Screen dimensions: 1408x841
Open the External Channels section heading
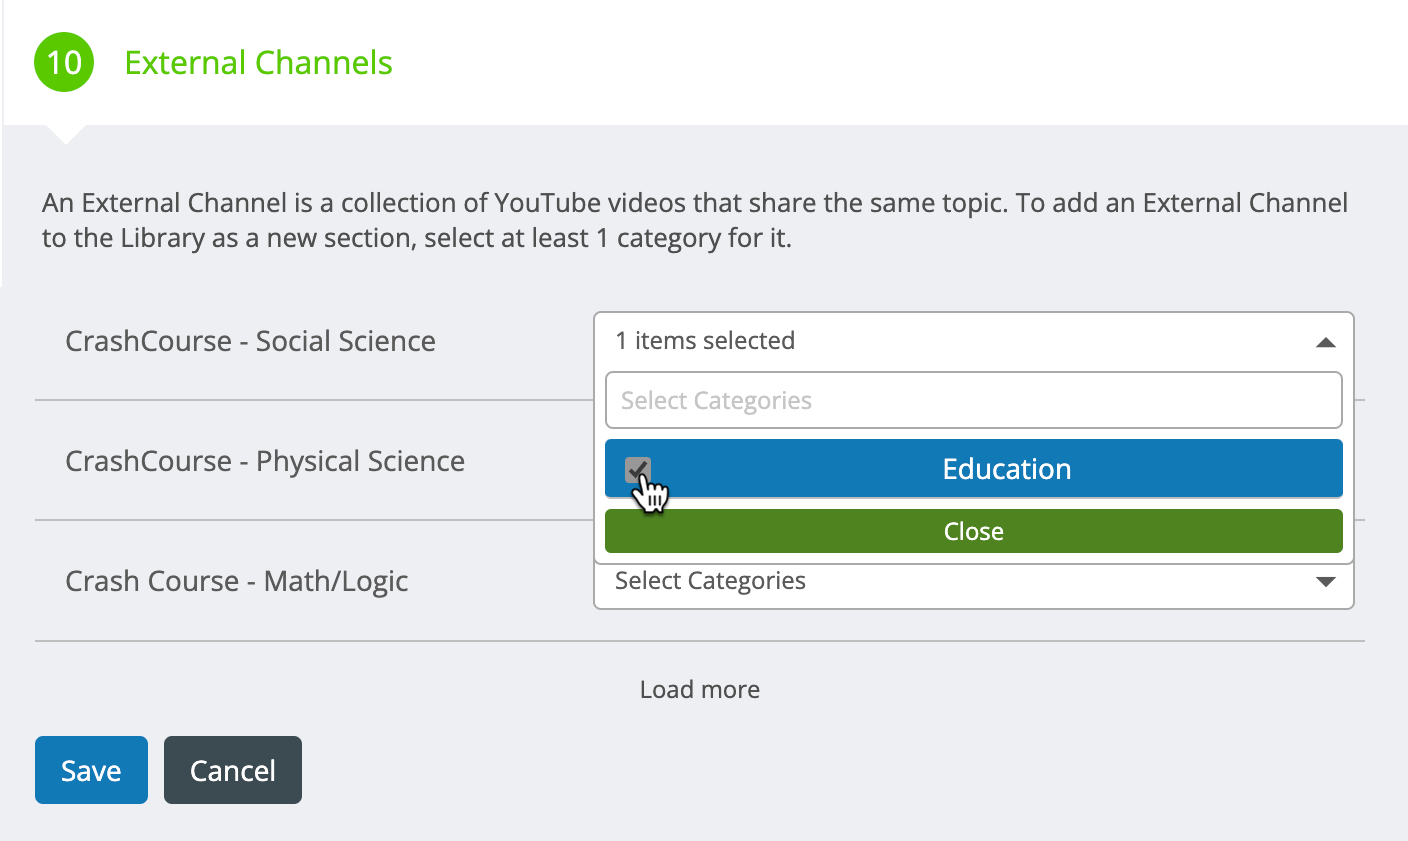(258, 62)
